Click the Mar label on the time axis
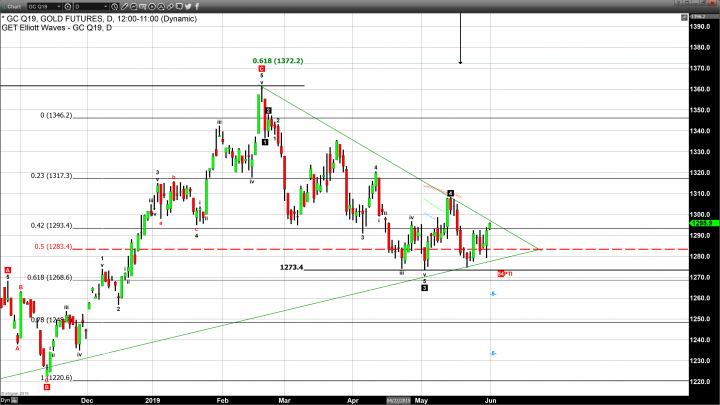 (284, 400)
